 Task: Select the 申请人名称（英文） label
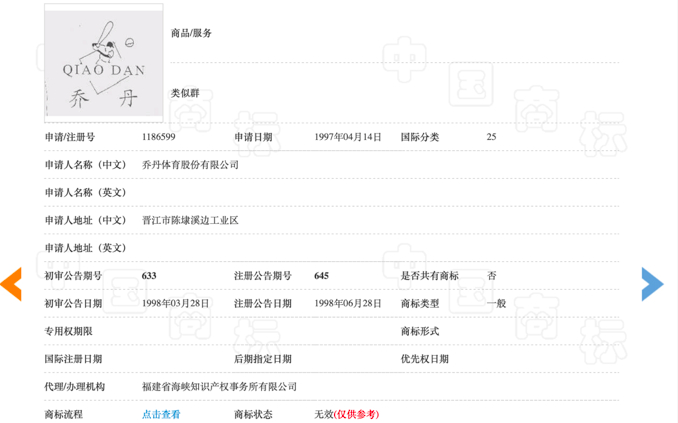[x=86, y=192]
